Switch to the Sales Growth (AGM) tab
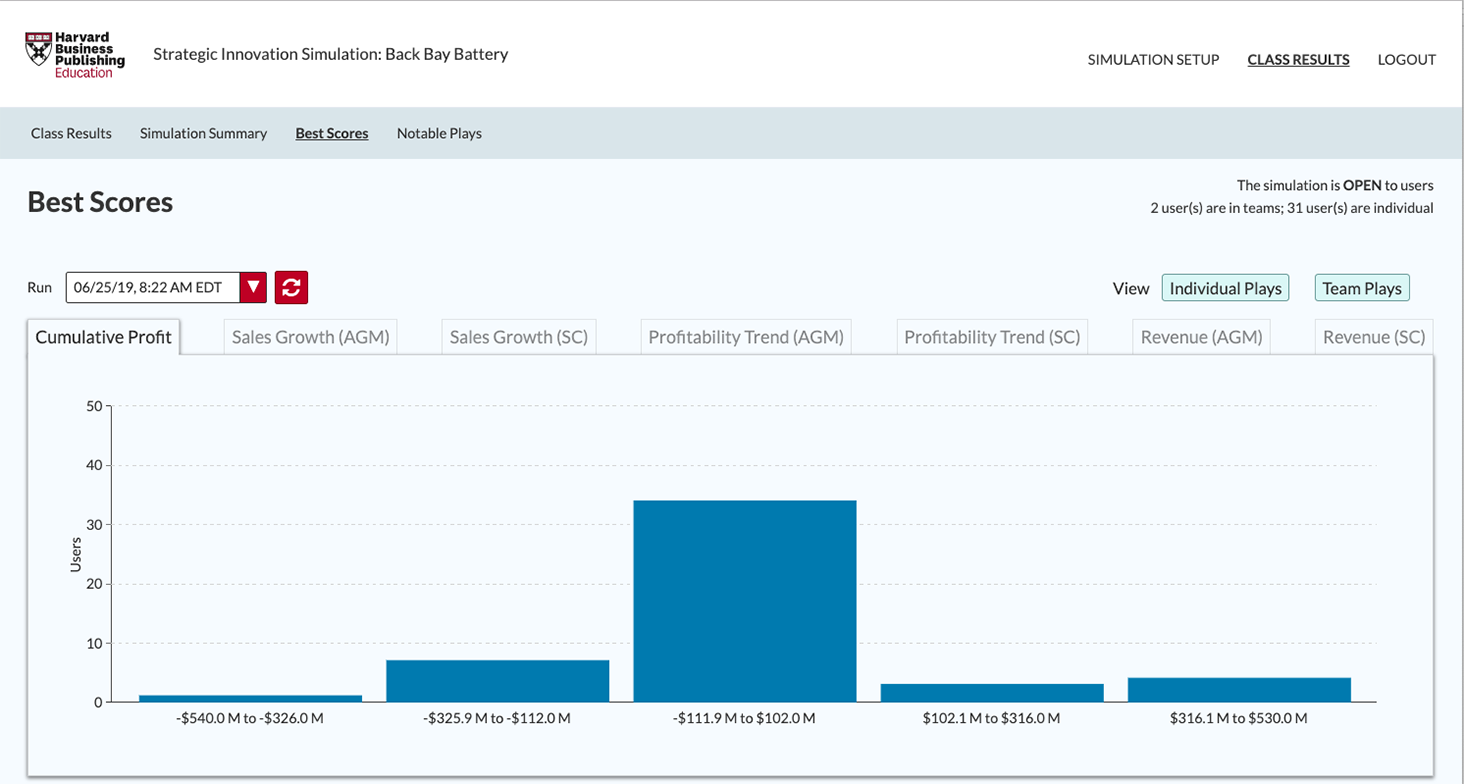The image size is (1464, 784). click(310, 337)
